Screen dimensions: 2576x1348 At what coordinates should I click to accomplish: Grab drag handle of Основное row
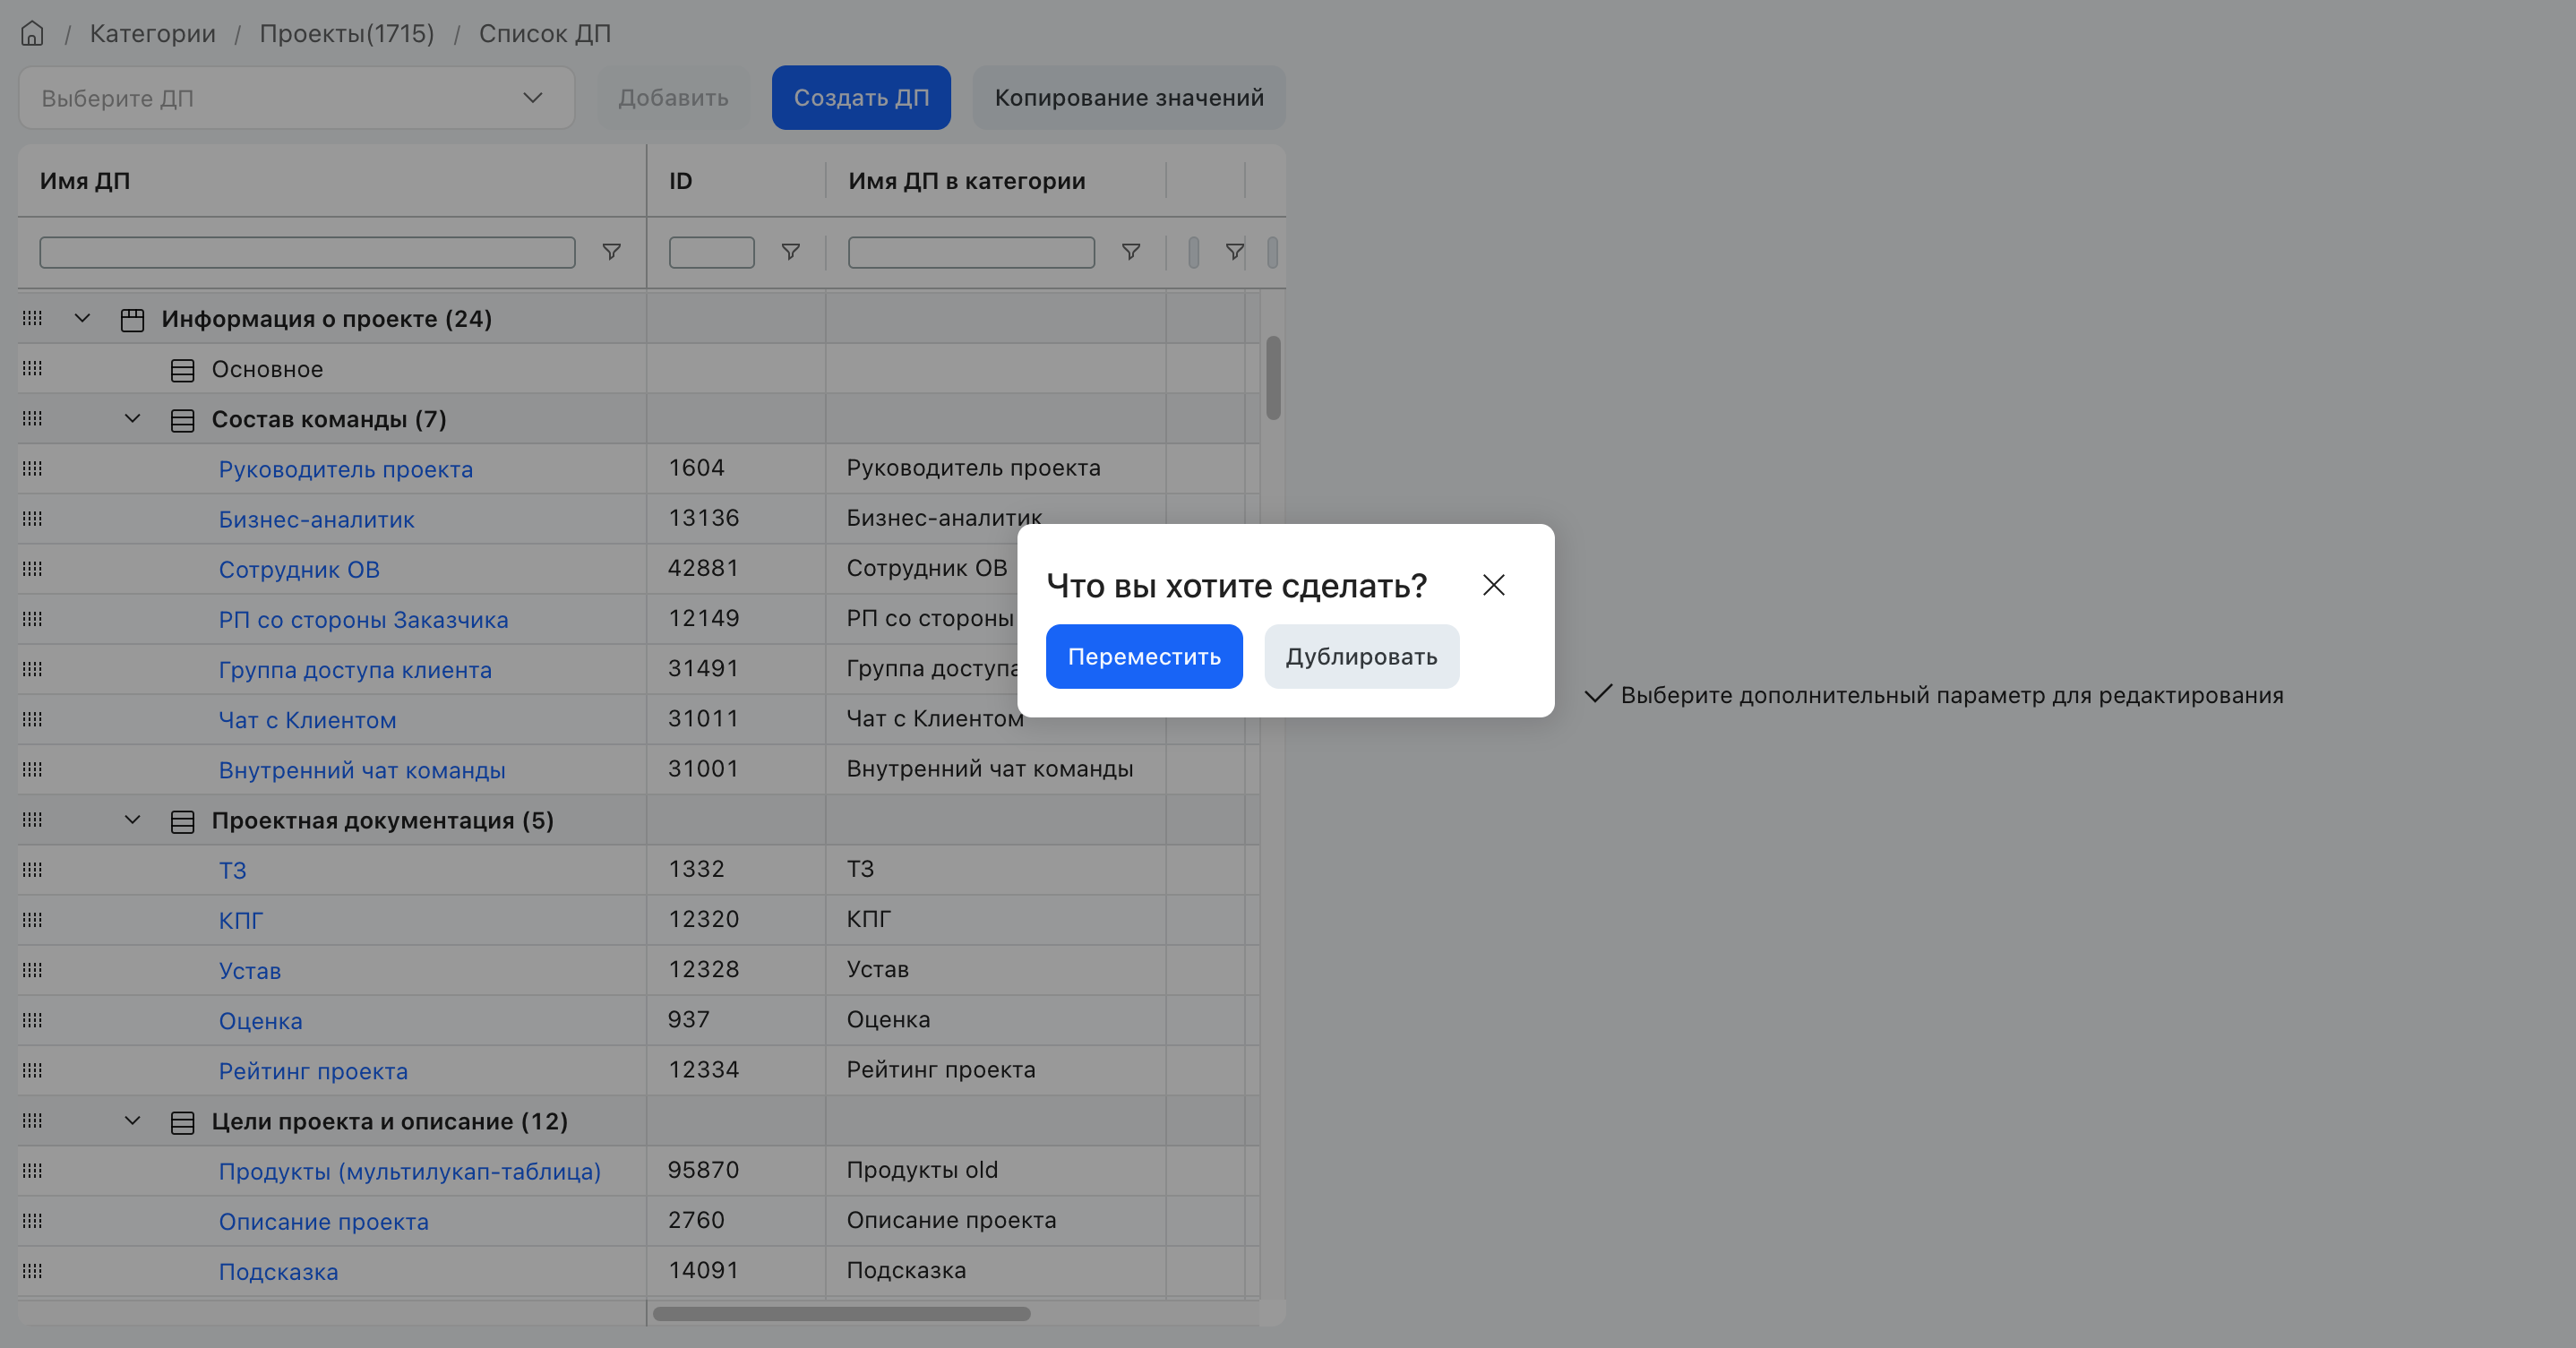(32, 368)
